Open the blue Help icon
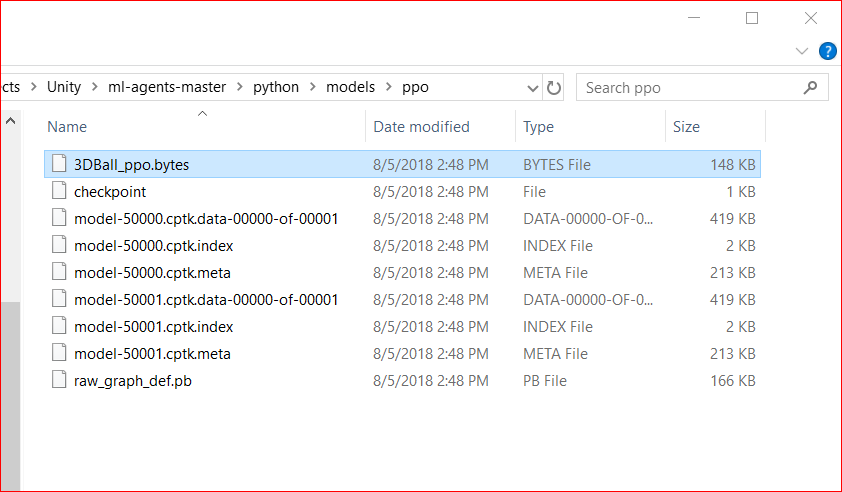The image size is (842, 492). click(827, 51)
